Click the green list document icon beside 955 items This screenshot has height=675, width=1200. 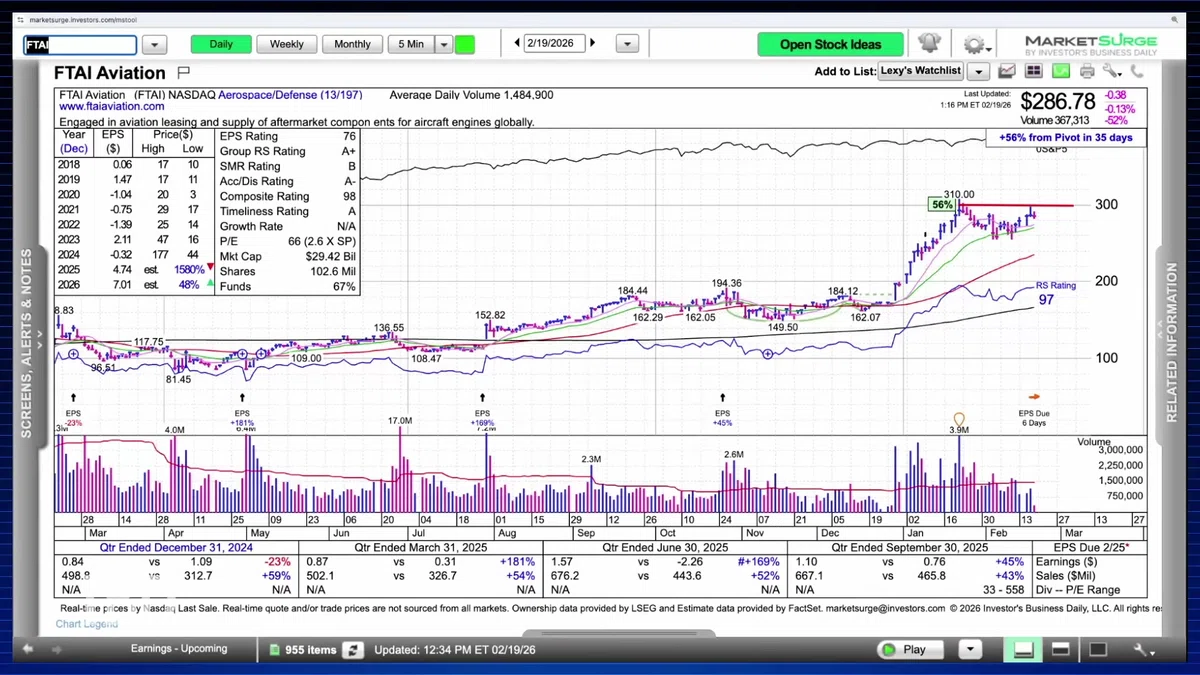(275, 650)
